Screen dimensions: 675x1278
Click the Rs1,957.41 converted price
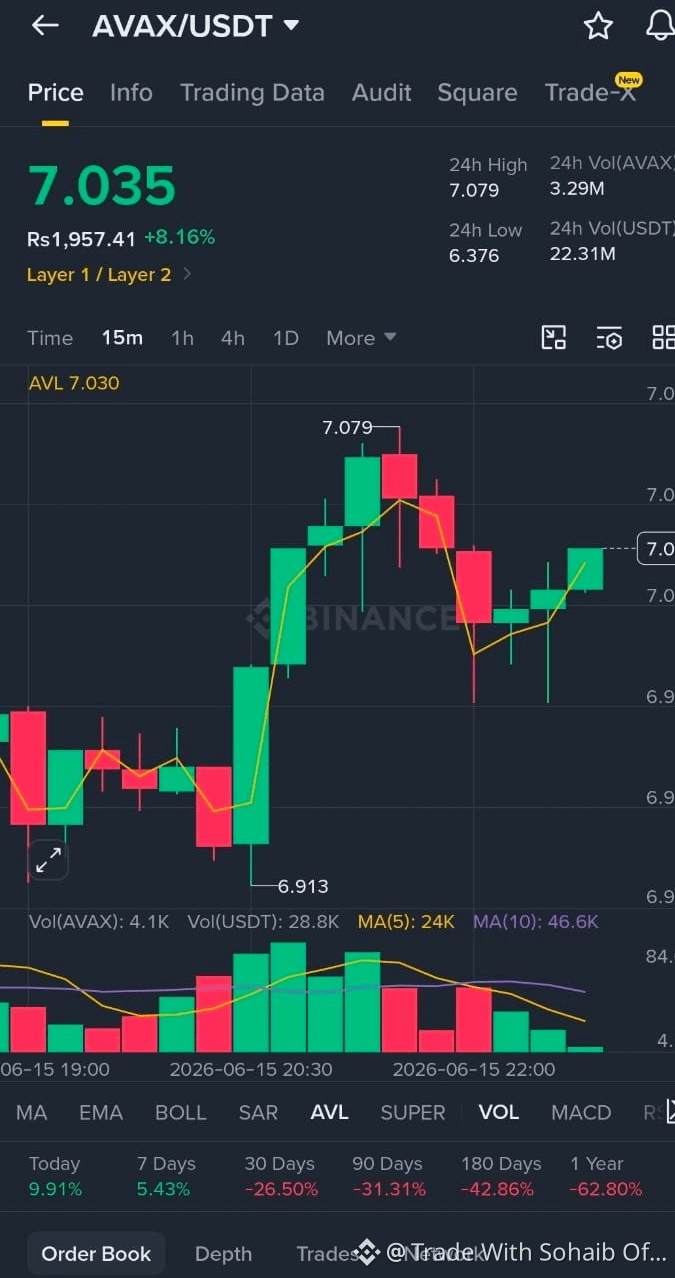(x=81, y=239)
